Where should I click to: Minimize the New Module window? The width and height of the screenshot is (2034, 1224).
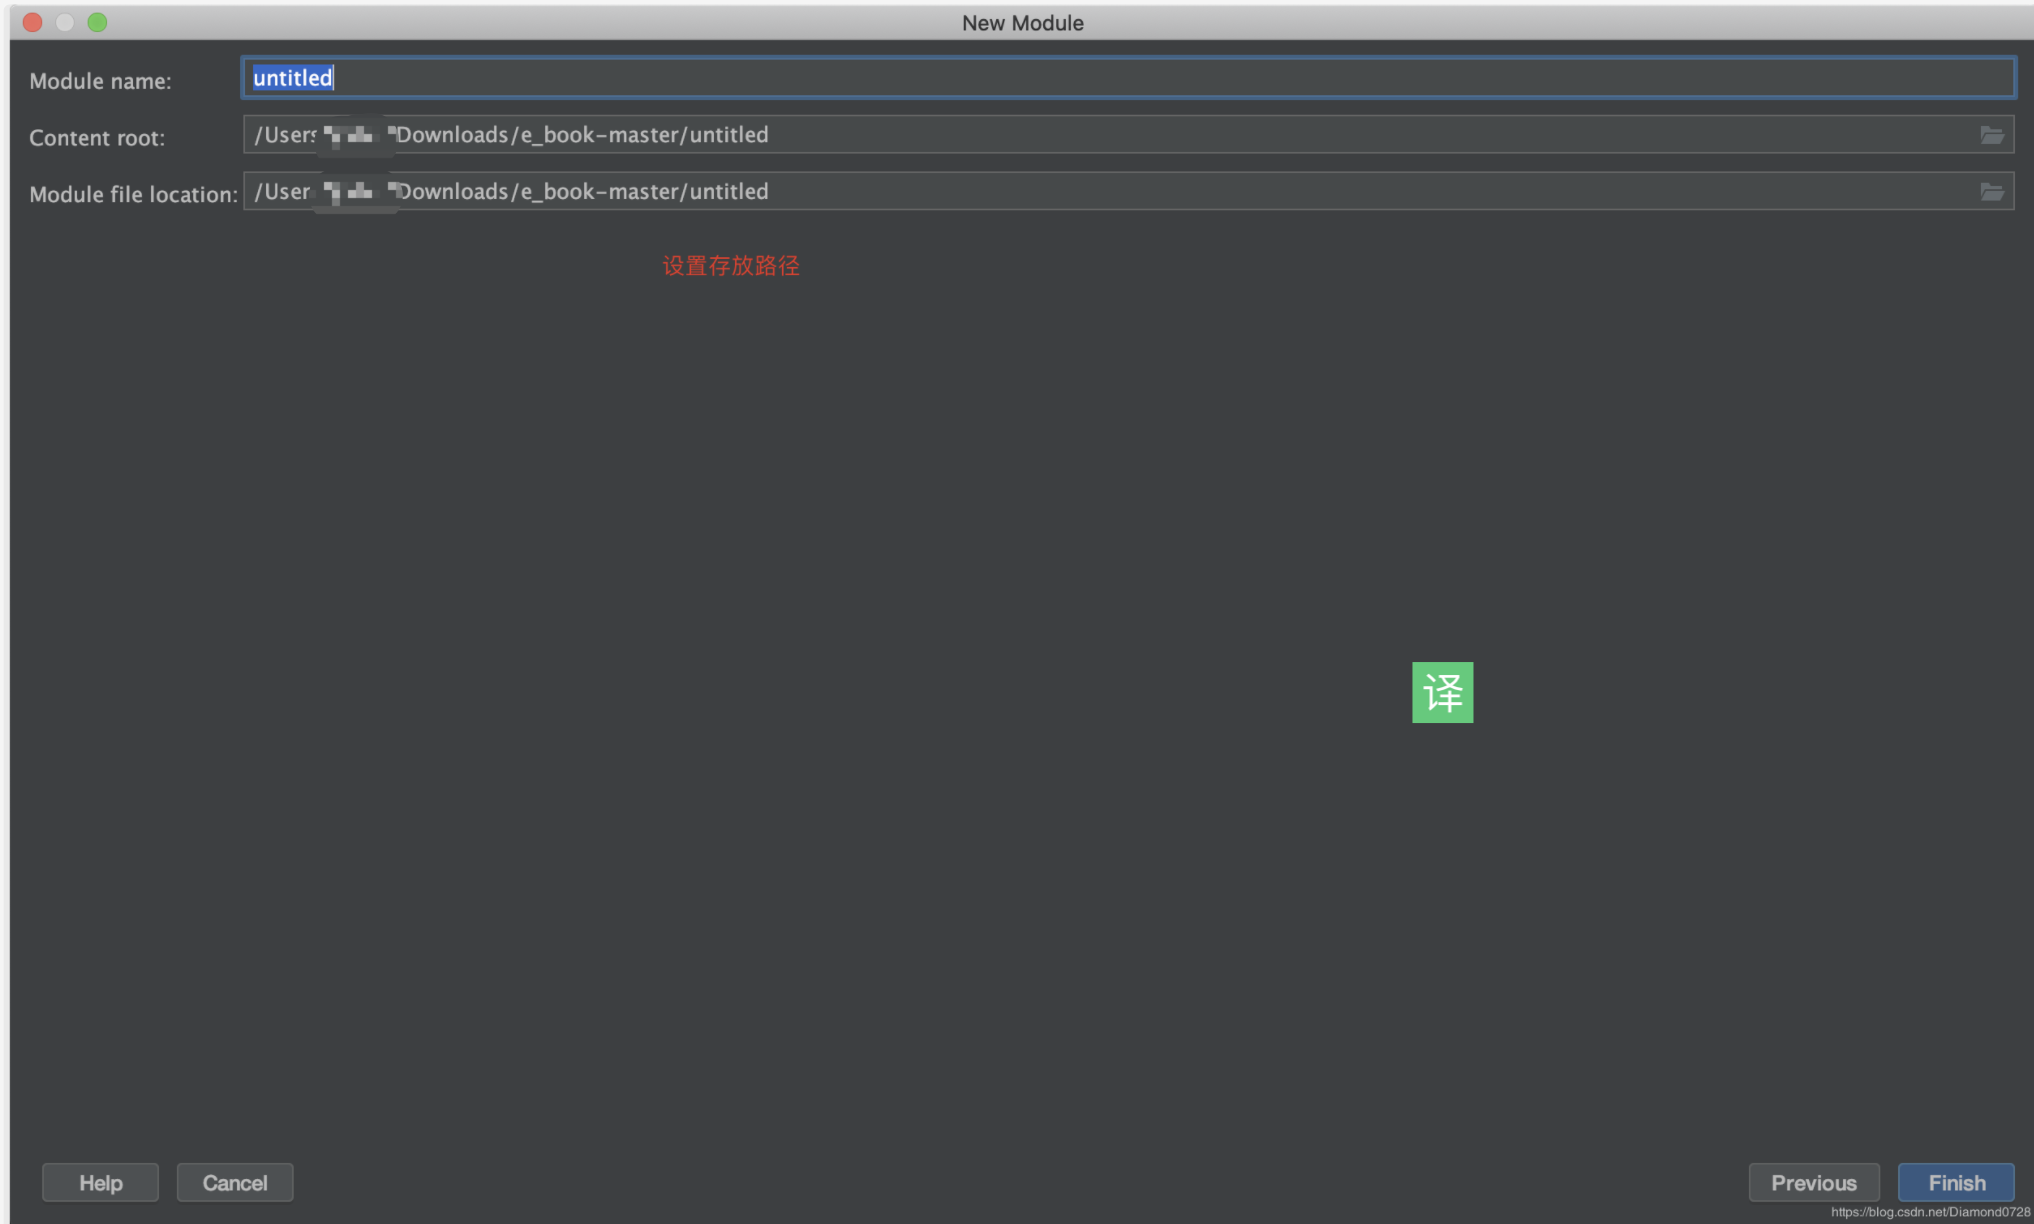64,21
